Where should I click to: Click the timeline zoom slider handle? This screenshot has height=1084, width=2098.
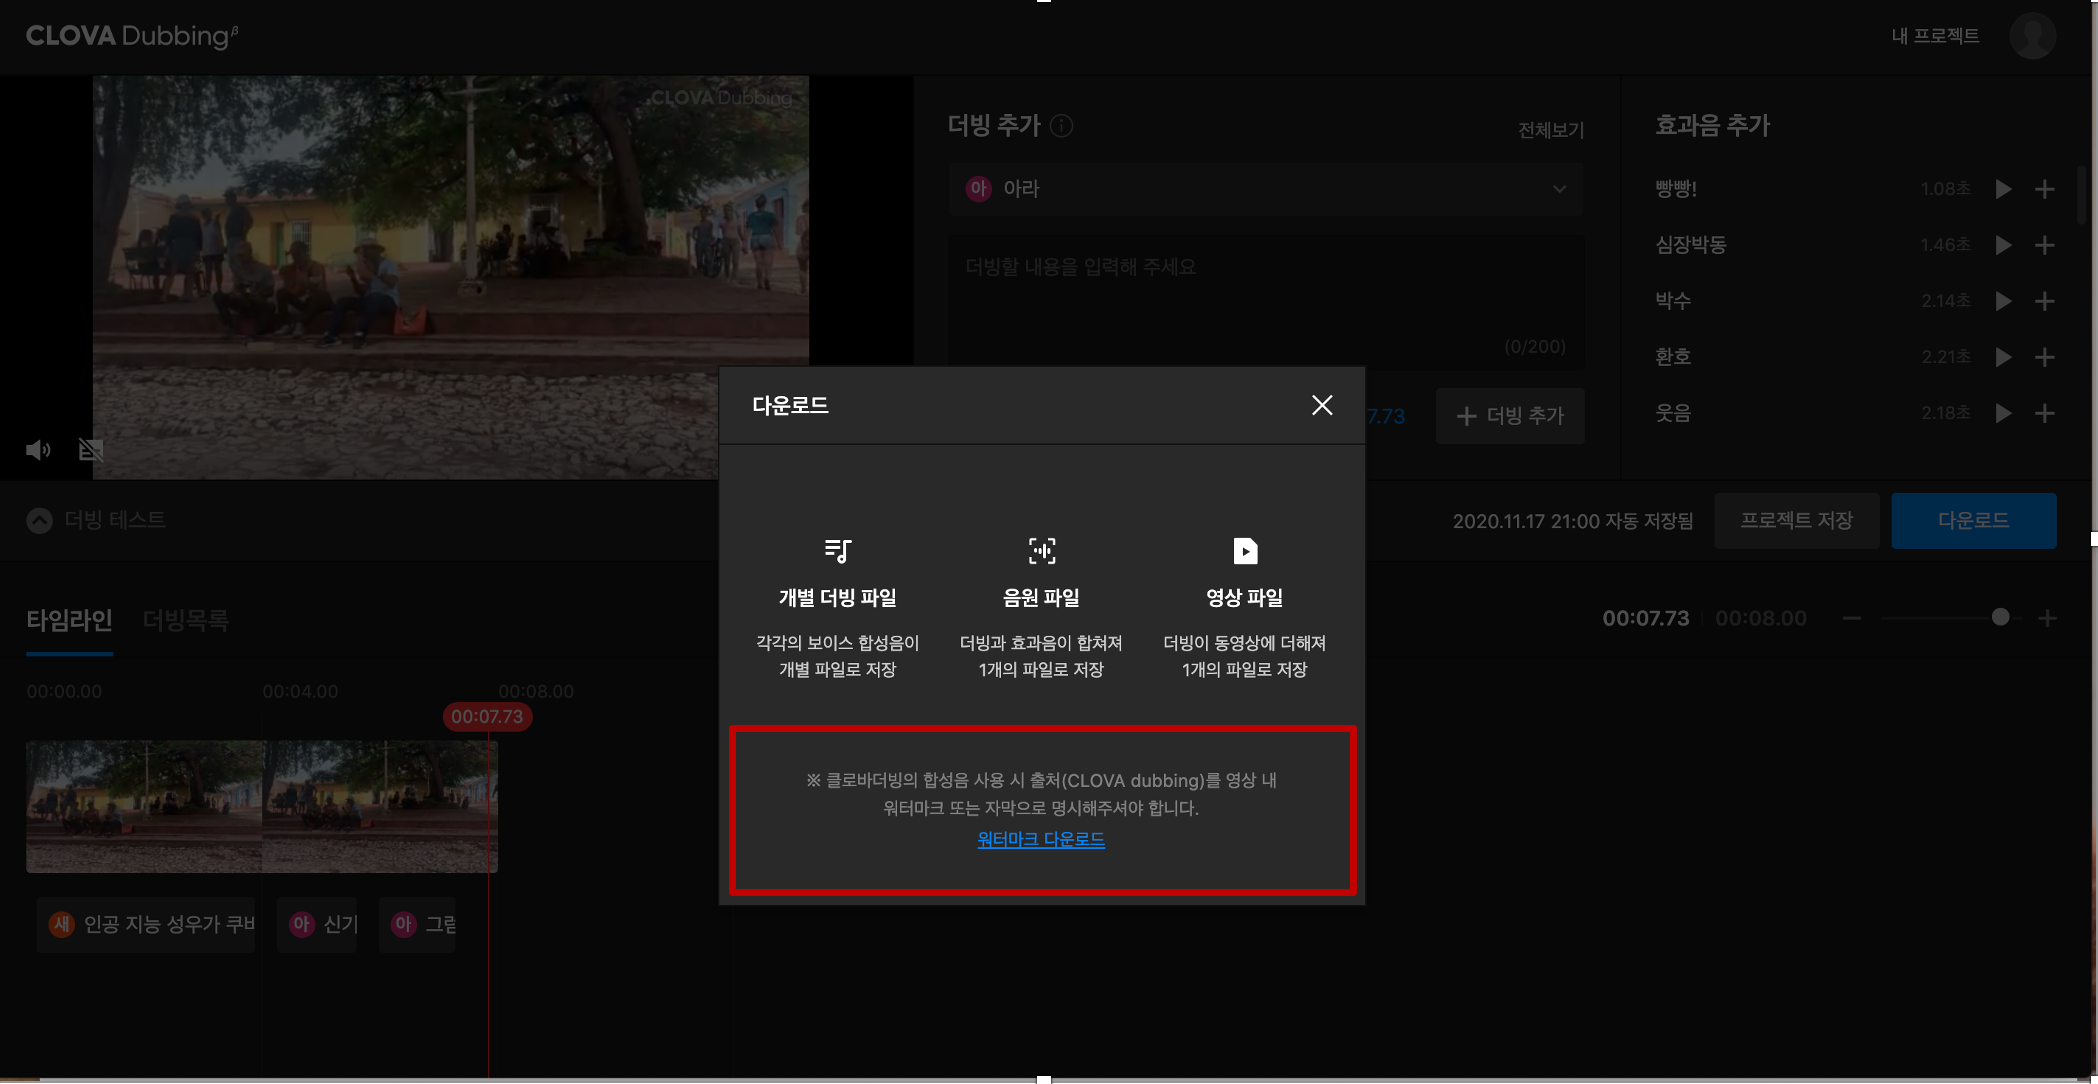[2000, 618]
